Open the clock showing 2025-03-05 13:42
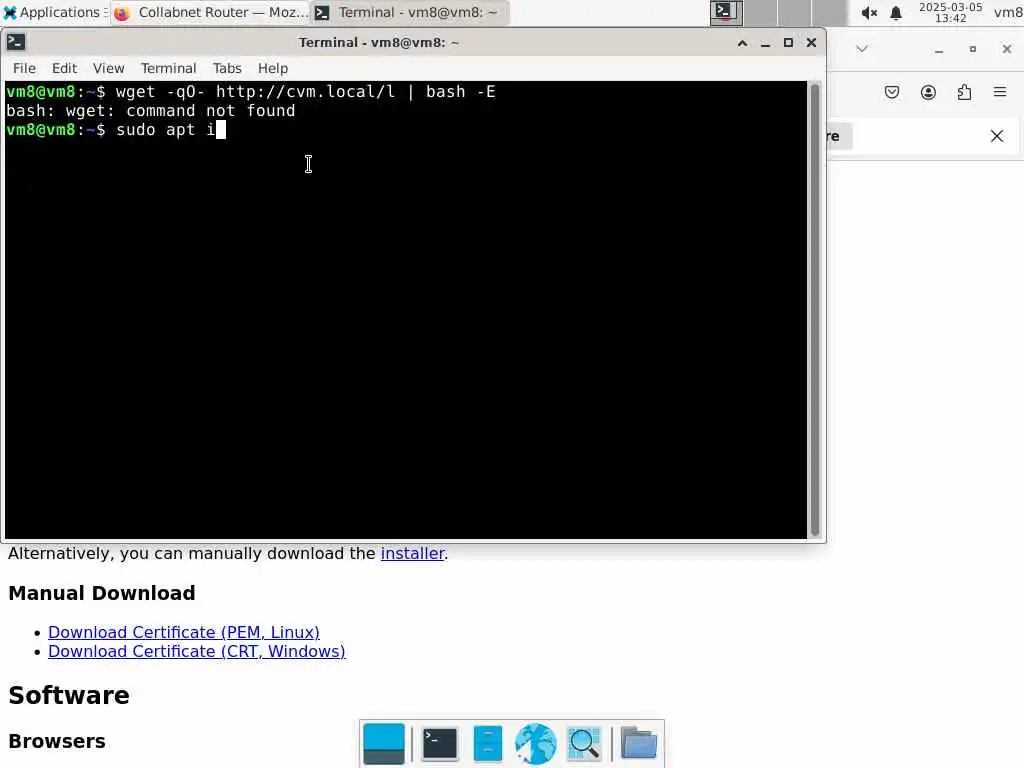Viewport: 1024px width, 768px height. (x=950, y=12)
